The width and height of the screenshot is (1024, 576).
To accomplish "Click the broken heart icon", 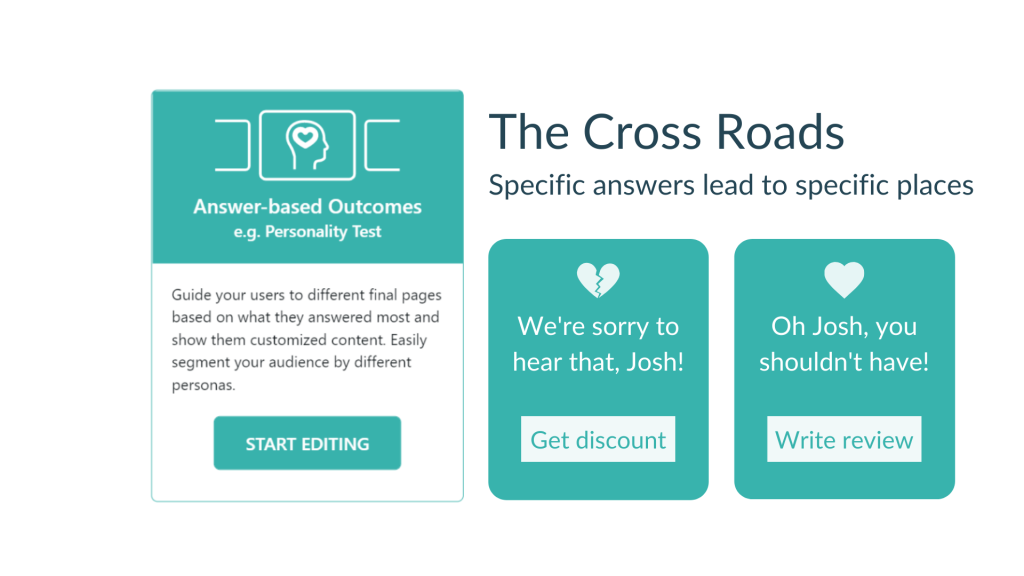I will (598, 280).
